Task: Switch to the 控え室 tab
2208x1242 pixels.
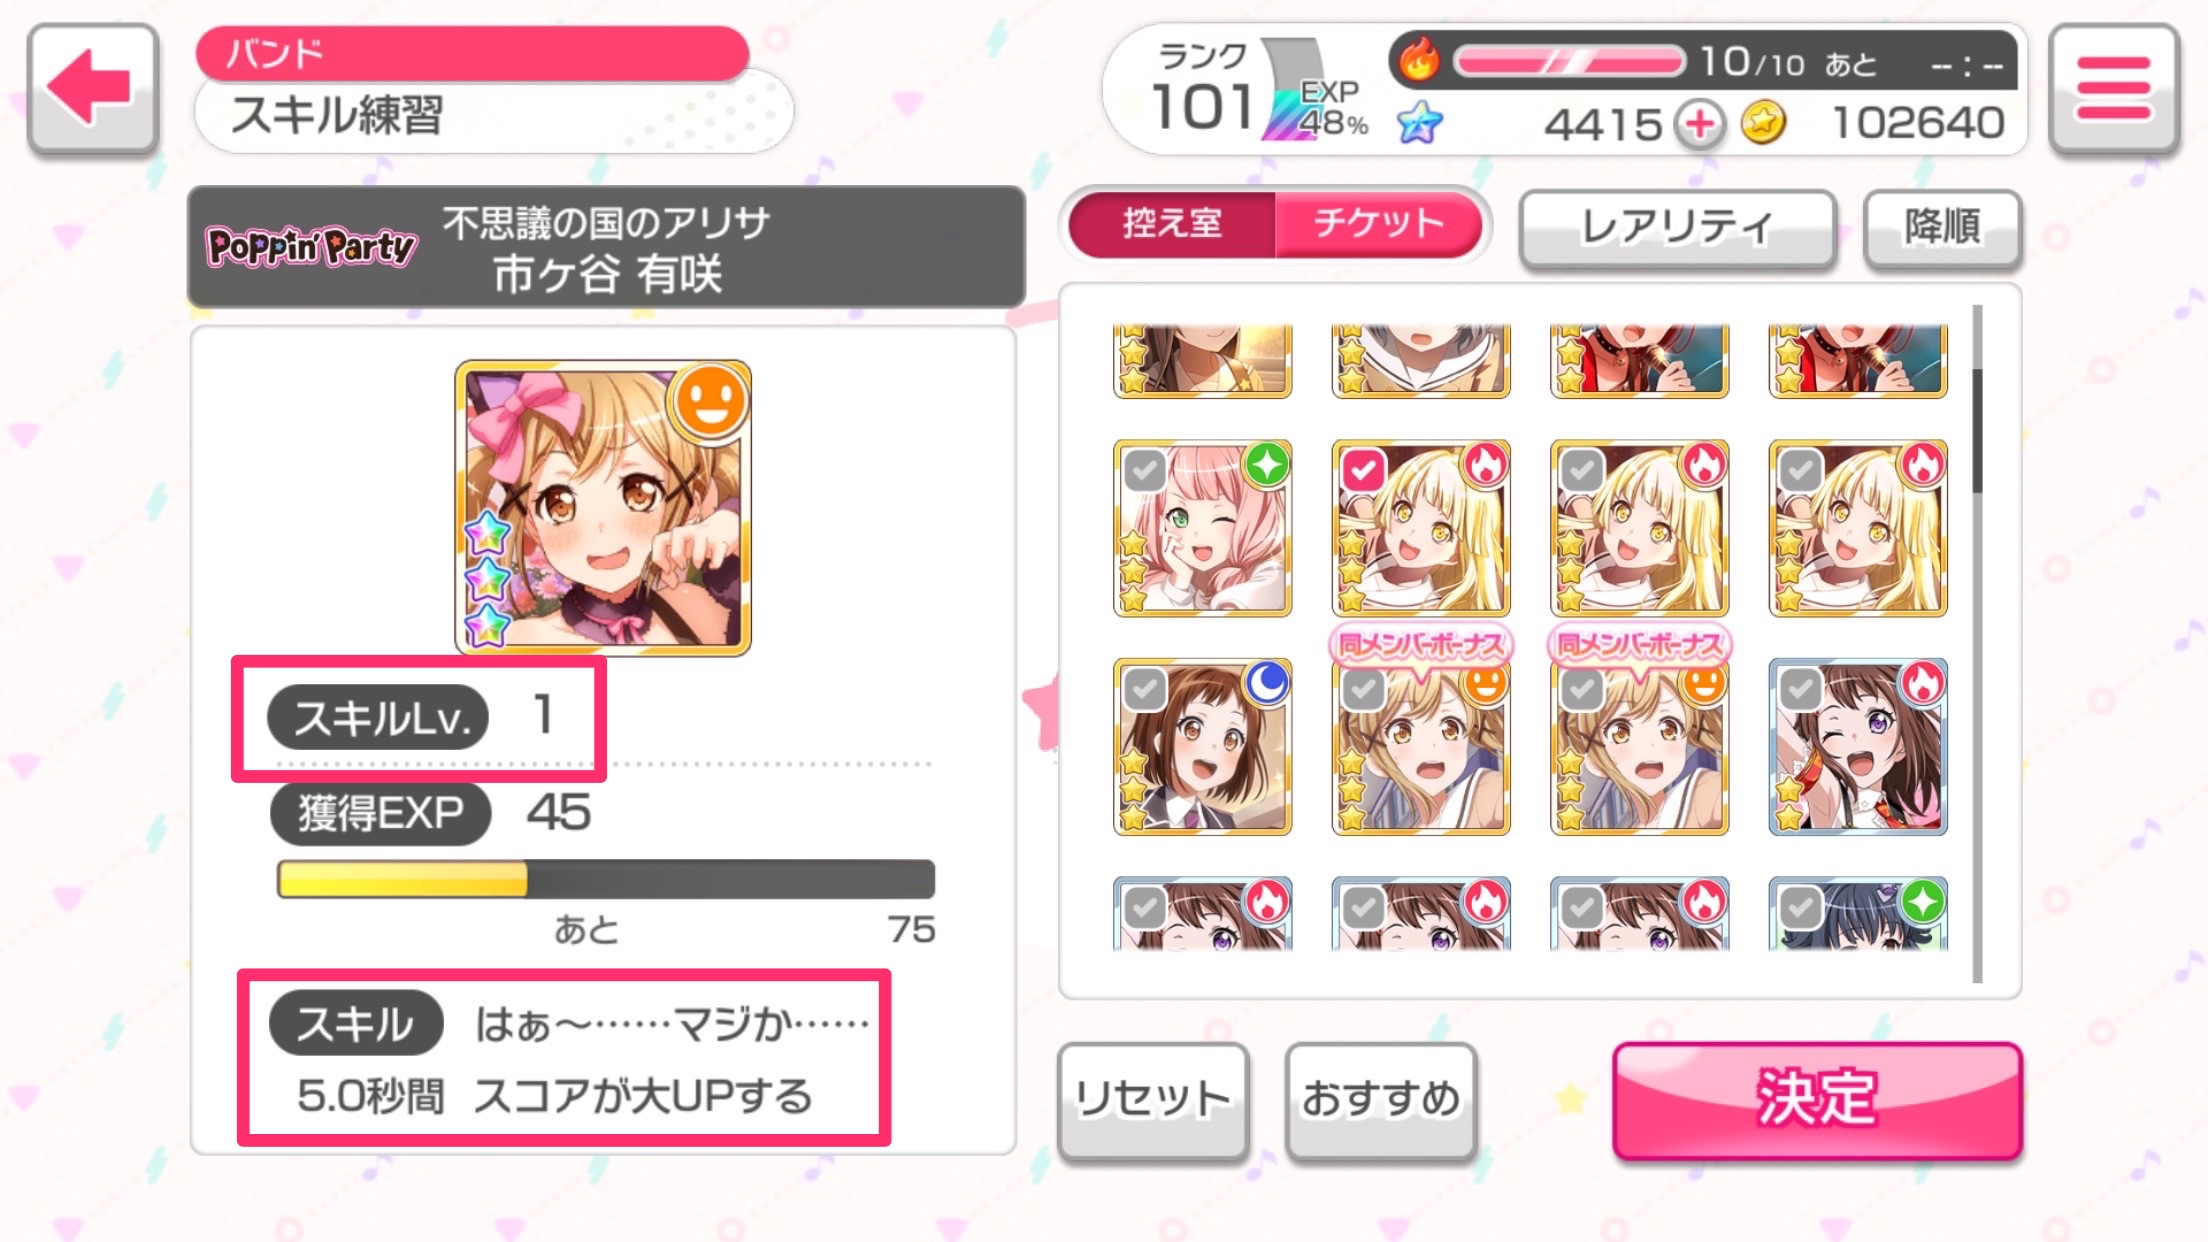Action: pyautogui.click(x=1172, y=223)
